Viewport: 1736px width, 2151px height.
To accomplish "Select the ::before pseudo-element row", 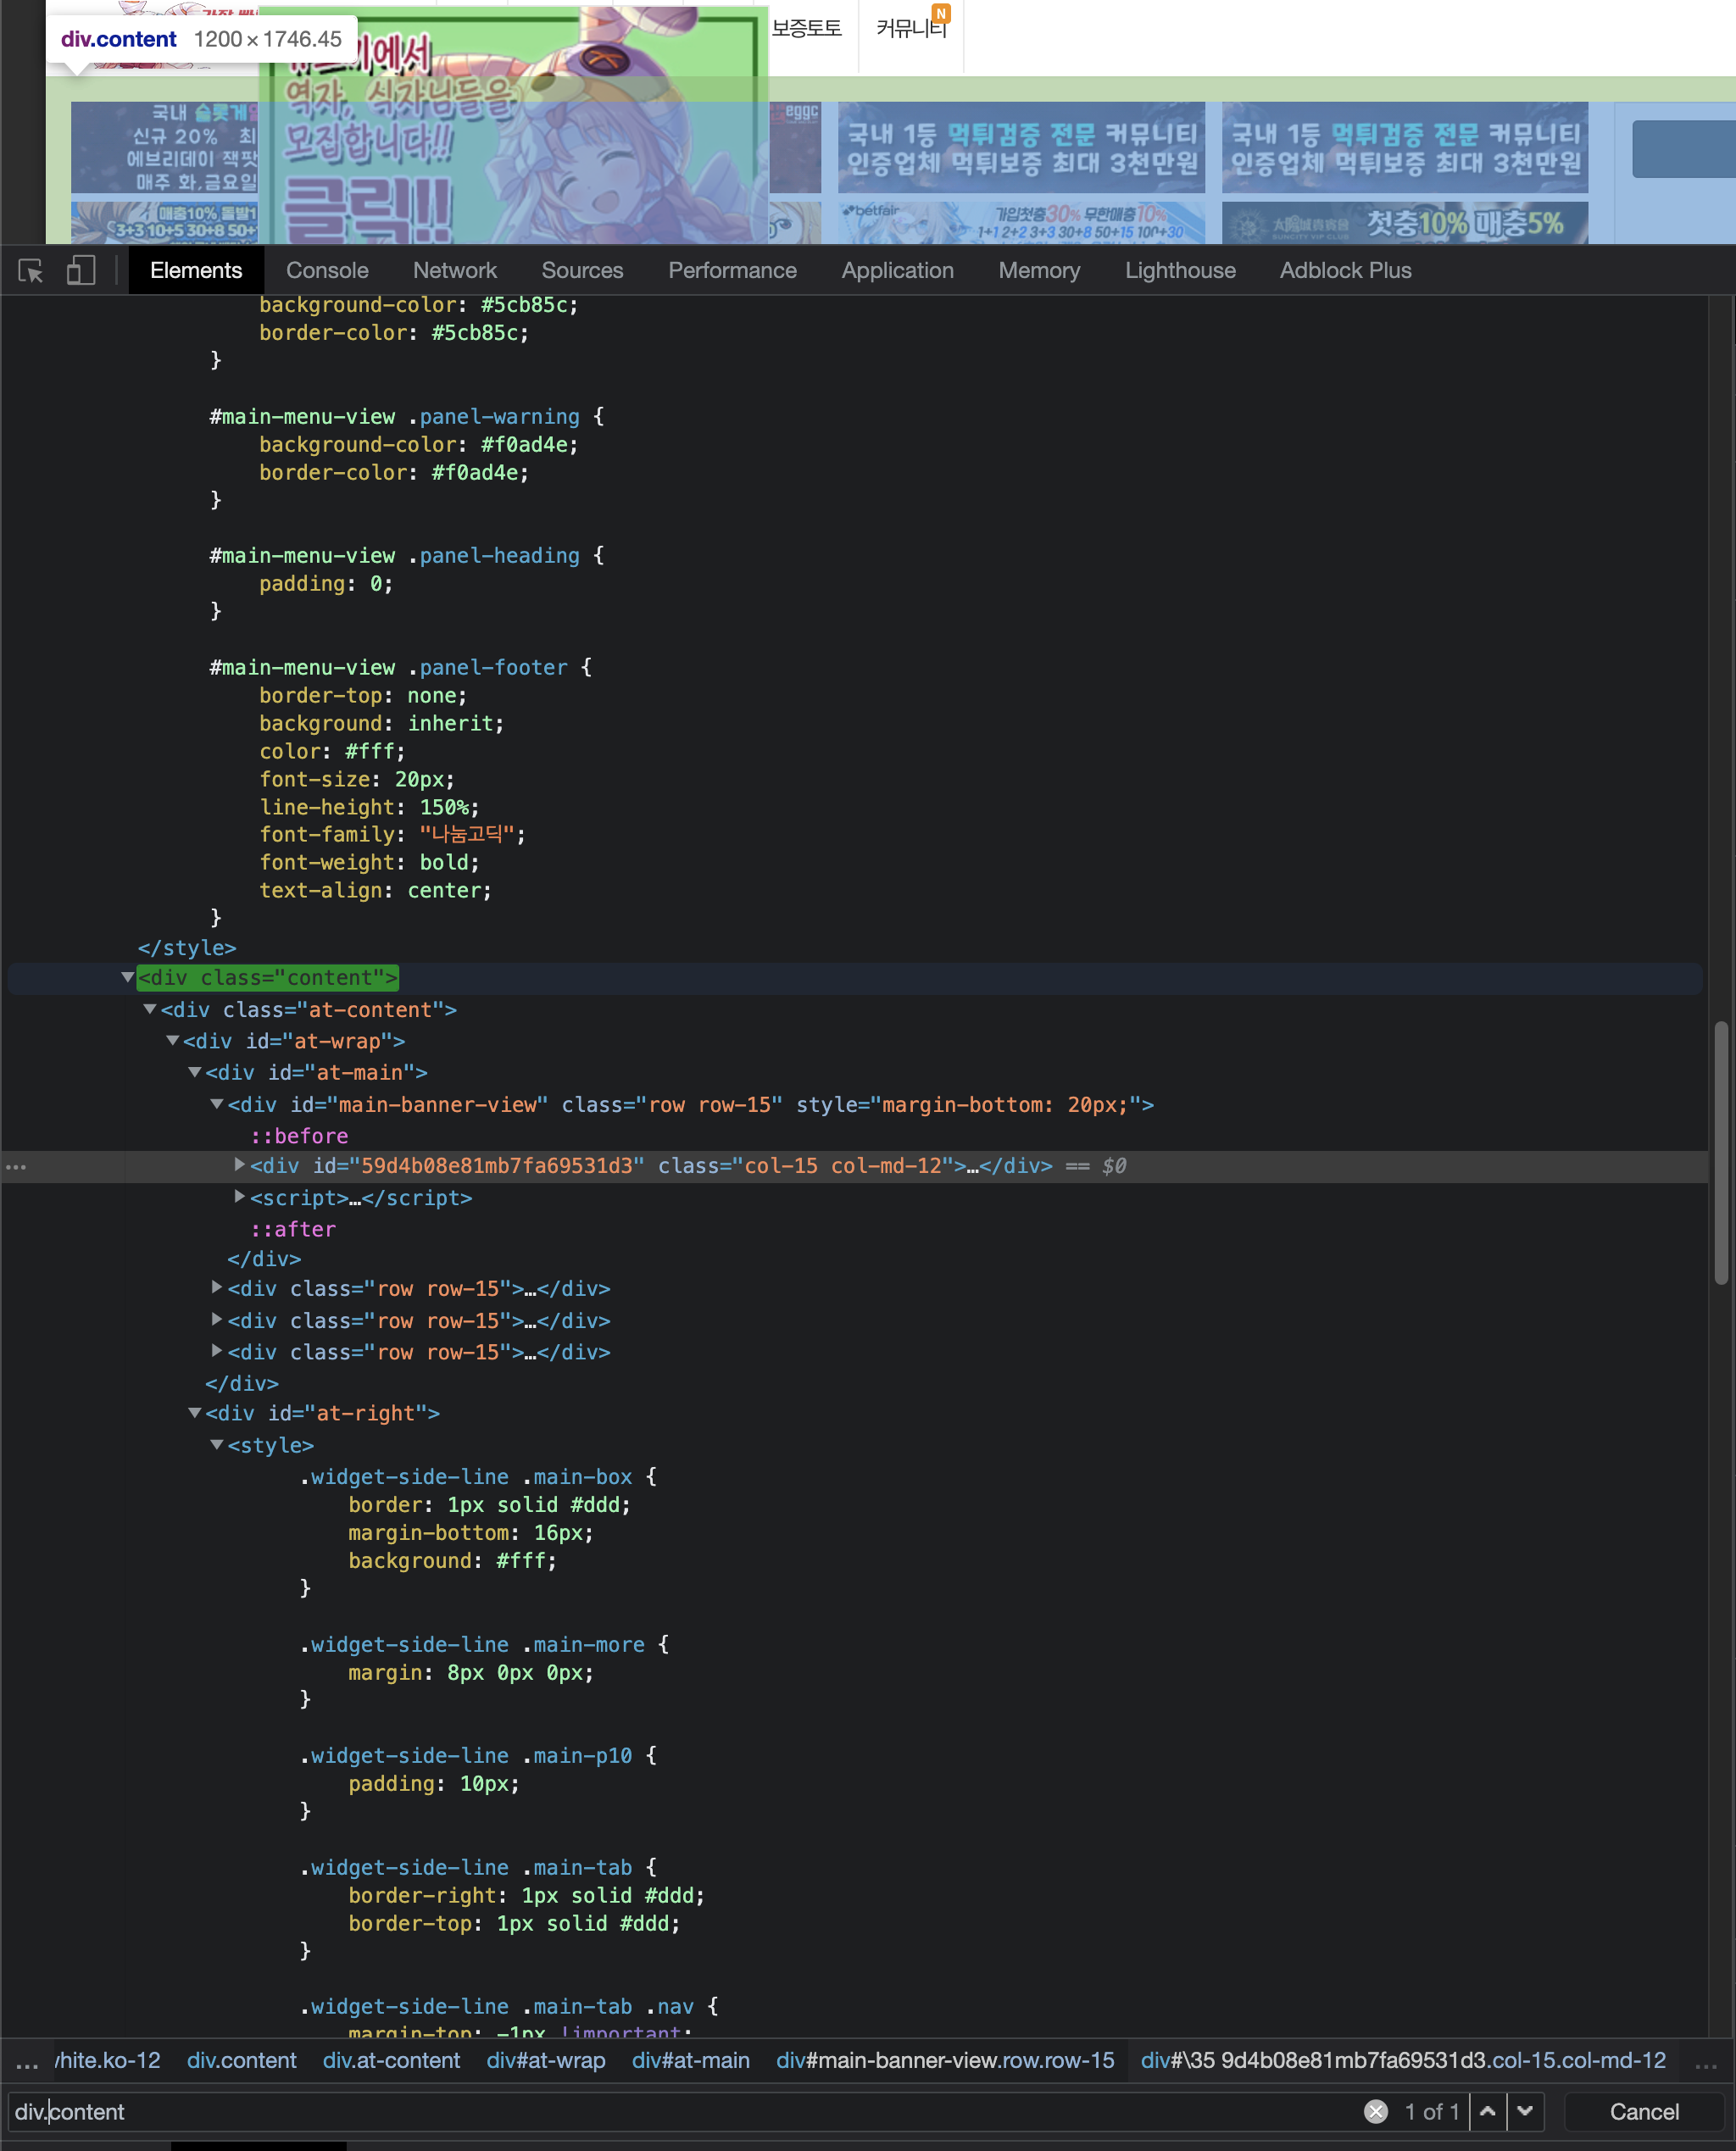I will point(299,1136).
